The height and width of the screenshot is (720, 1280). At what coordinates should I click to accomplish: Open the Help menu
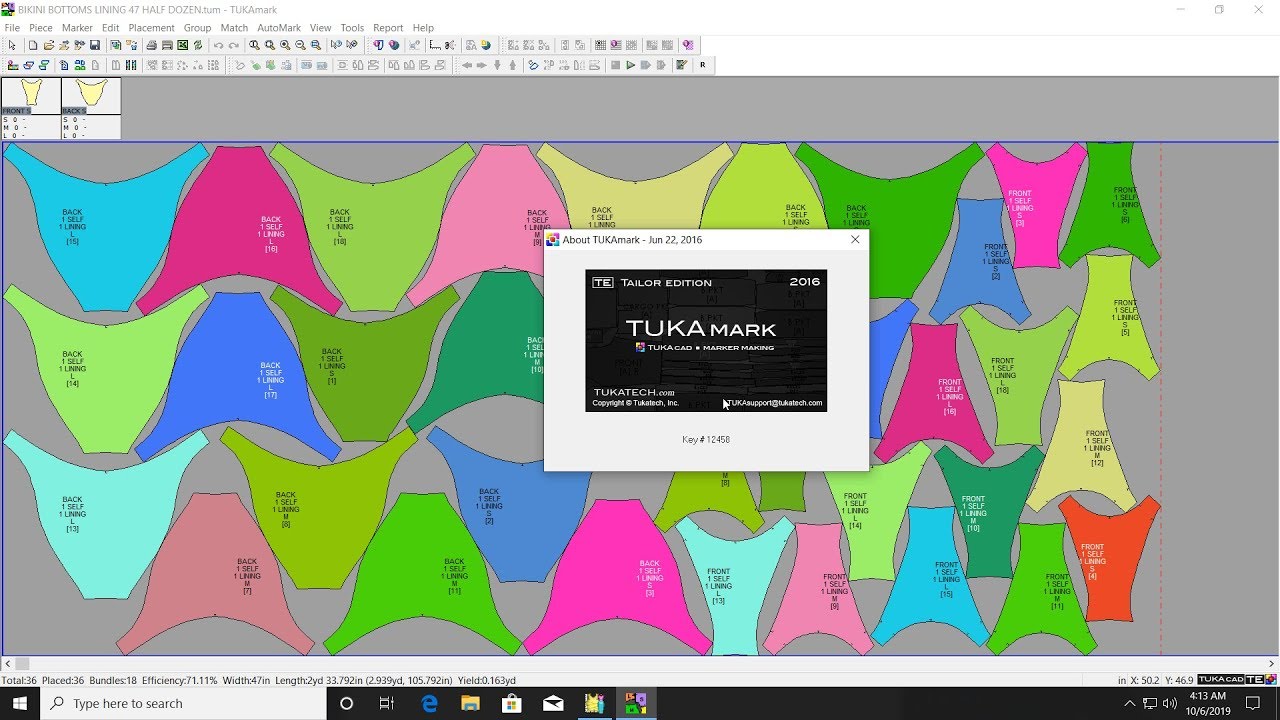[423, 28]
